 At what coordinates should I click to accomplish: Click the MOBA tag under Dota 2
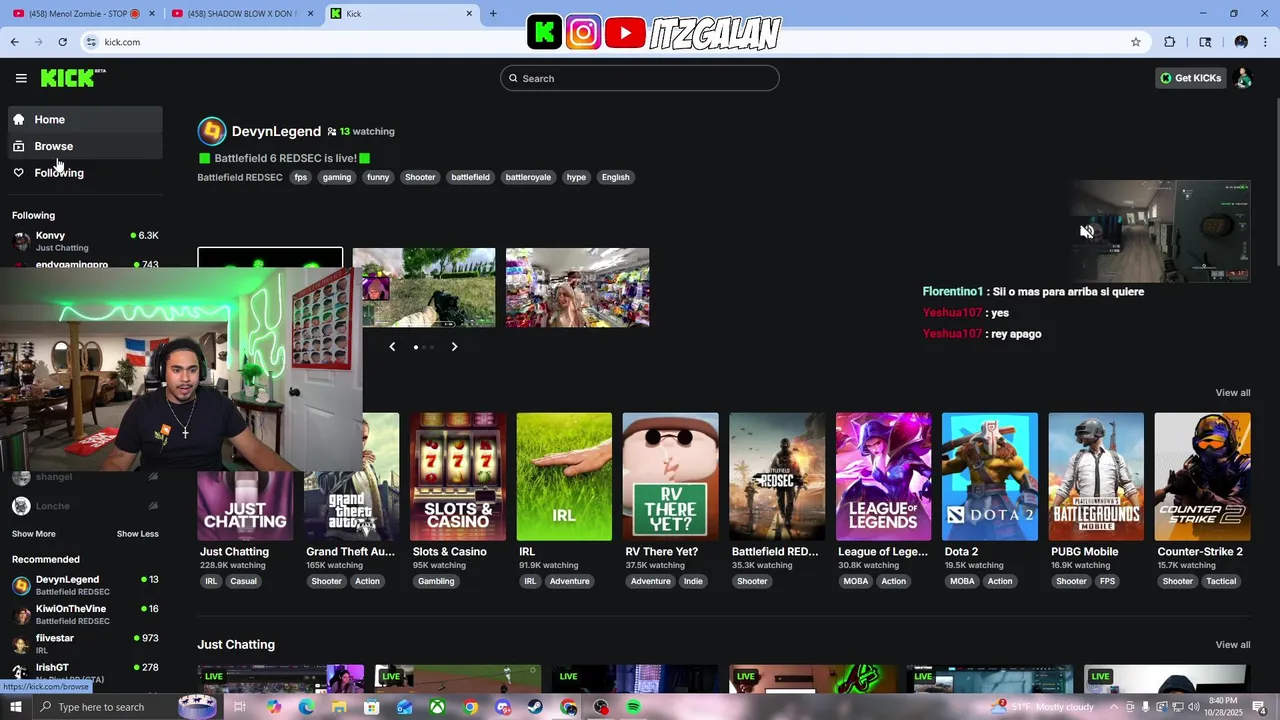pyautogui.click(x=962, y=581)
